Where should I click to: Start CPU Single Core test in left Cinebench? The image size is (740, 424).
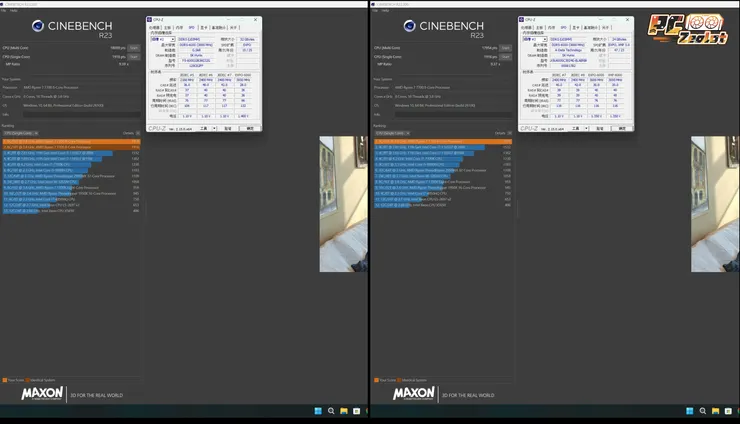pyautogui.click(x=134, y=57)
